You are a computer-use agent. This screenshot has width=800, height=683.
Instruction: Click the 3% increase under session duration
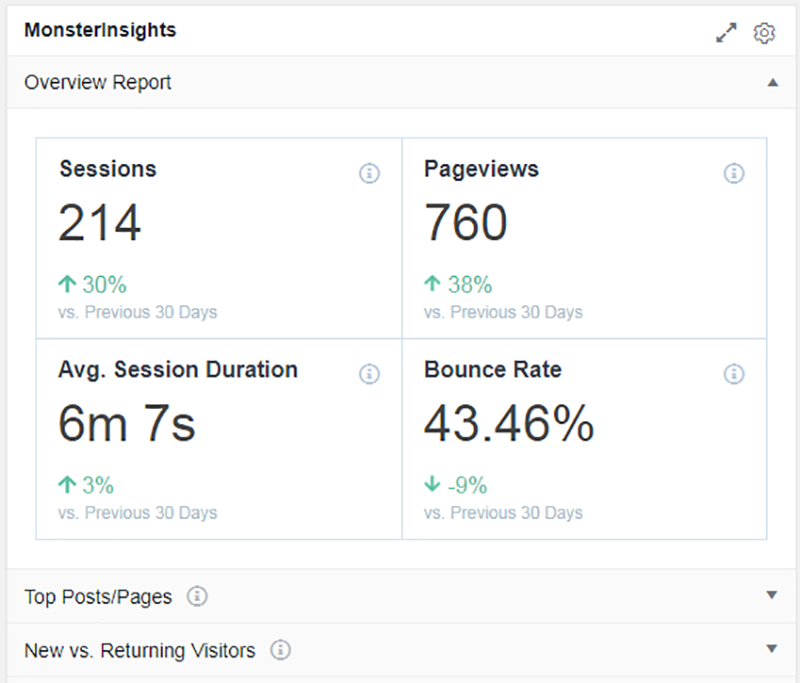[x=86, y=485]
